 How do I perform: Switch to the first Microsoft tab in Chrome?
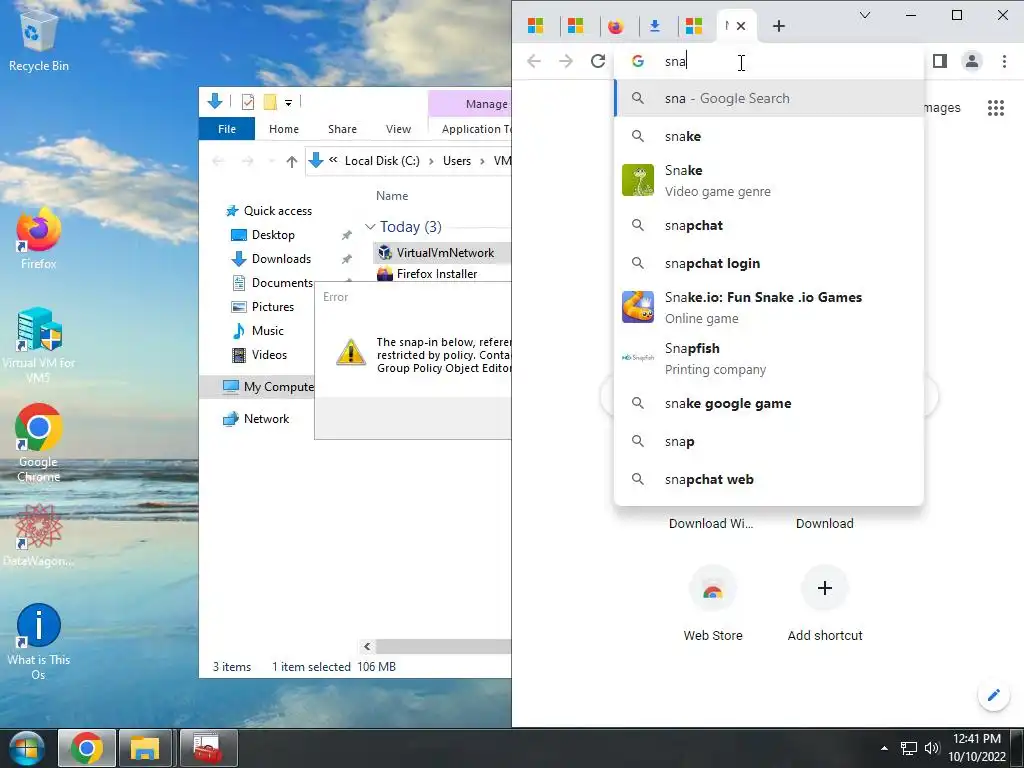click(x=536, y=26)
